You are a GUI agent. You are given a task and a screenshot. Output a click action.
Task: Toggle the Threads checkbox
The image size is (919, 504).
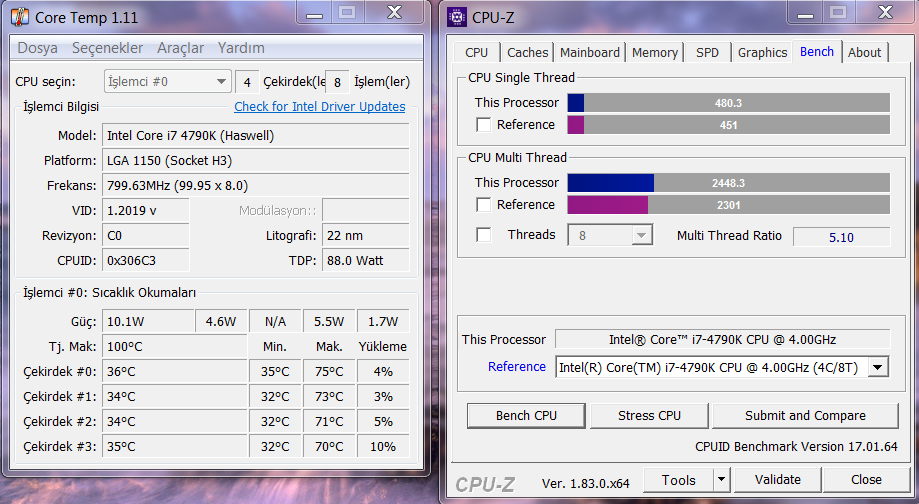pyautogui.click(x=484, y=235)
